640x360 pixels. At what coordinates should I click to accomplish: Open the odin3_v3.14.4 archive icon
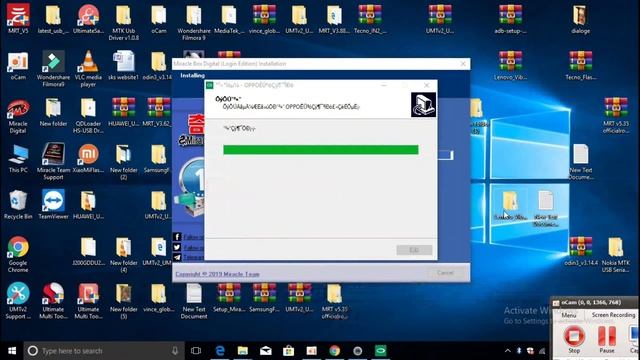580,251
